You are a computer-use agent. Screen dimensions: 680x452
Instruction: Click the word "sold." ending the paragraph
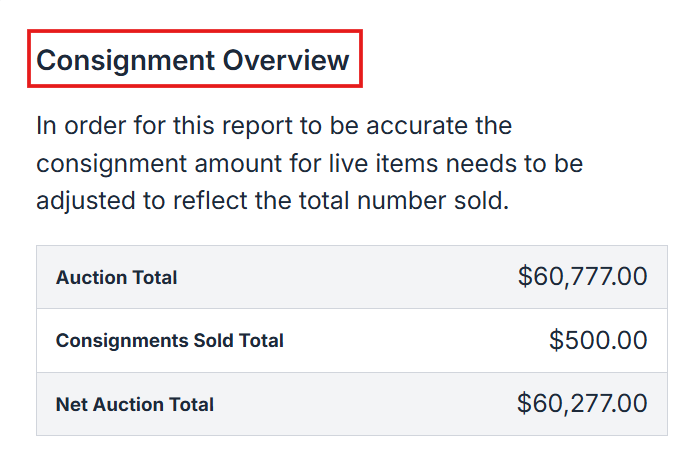pyautogui.click(x=479, y=200)
